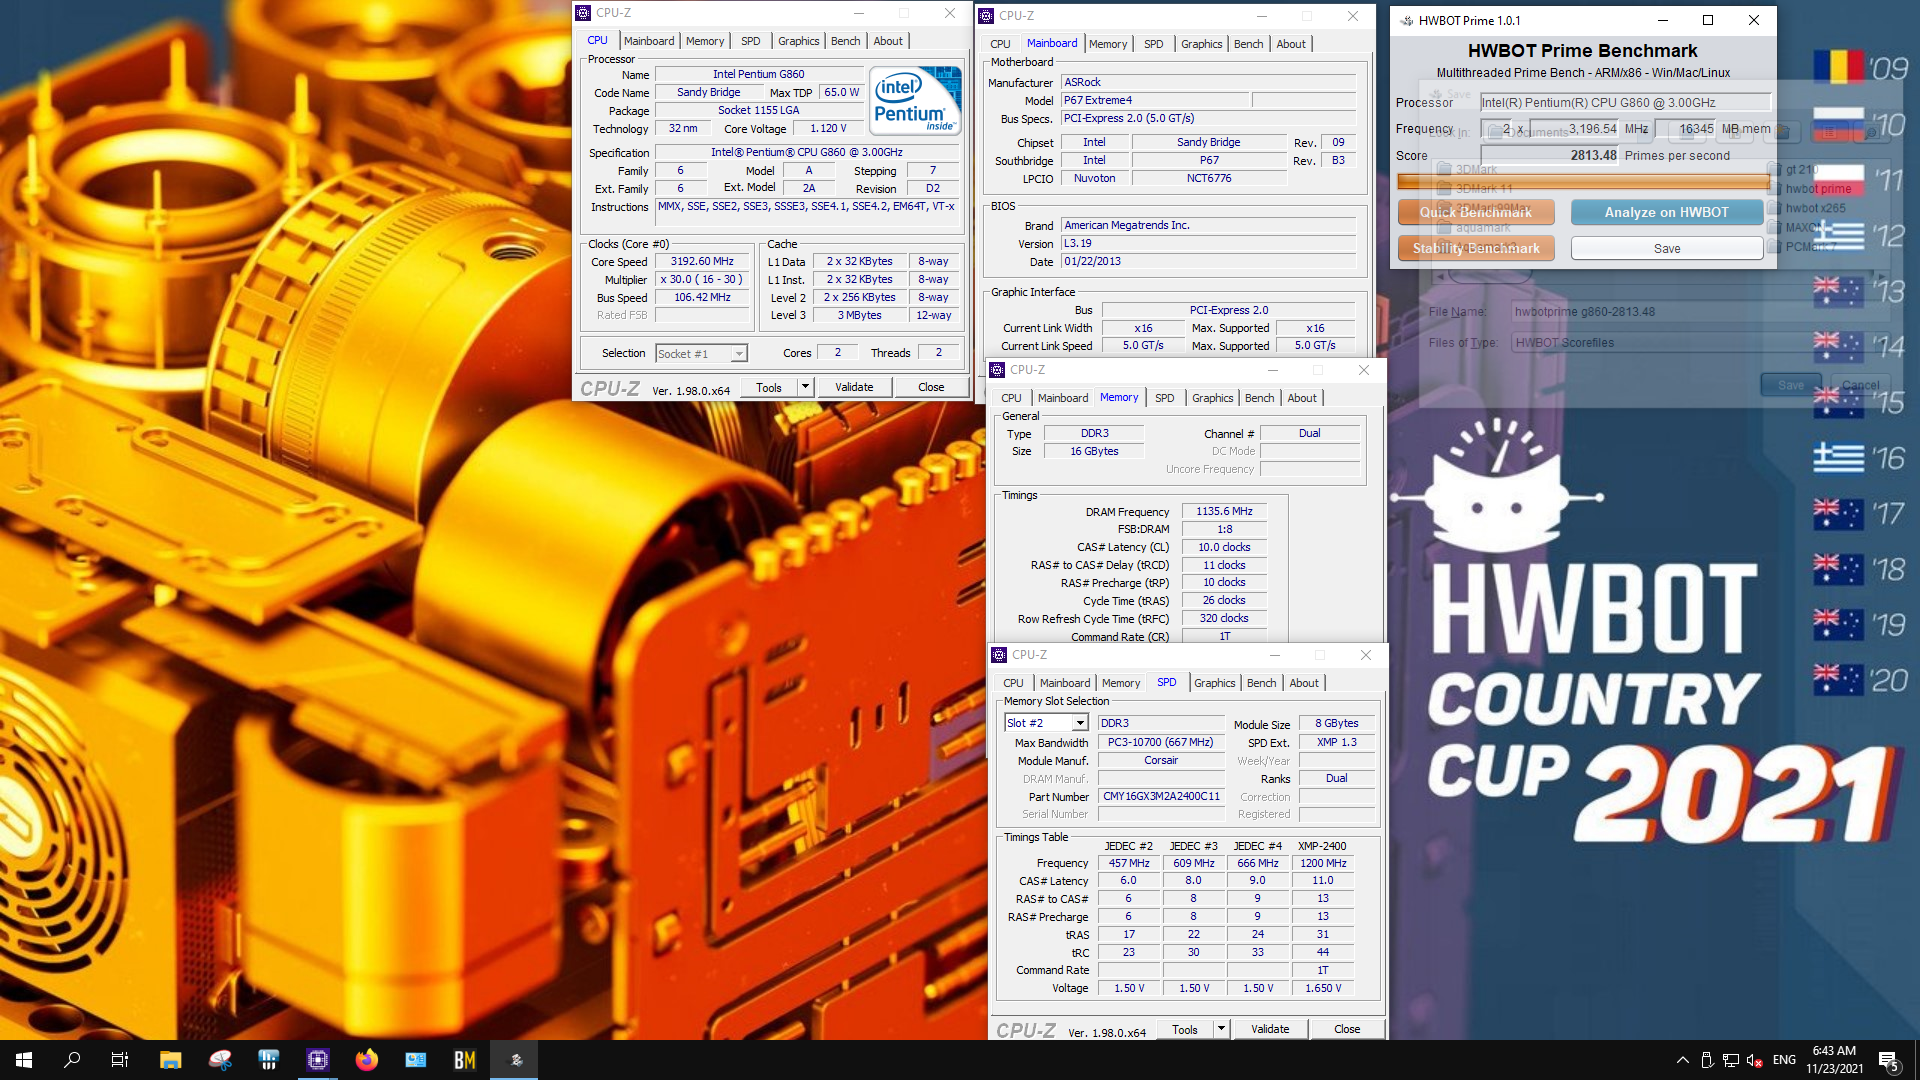
Task: Click the Part Number CMY16GX3M2A2400C11 value
Action: coord(1161,796)
